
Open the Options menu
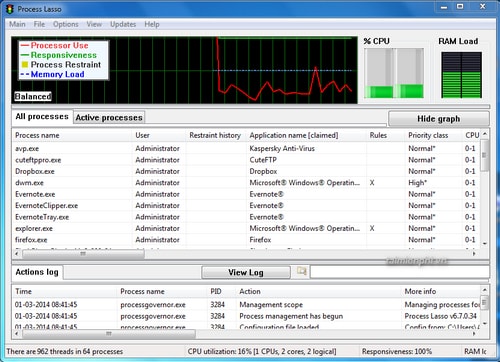click(66, 24)
